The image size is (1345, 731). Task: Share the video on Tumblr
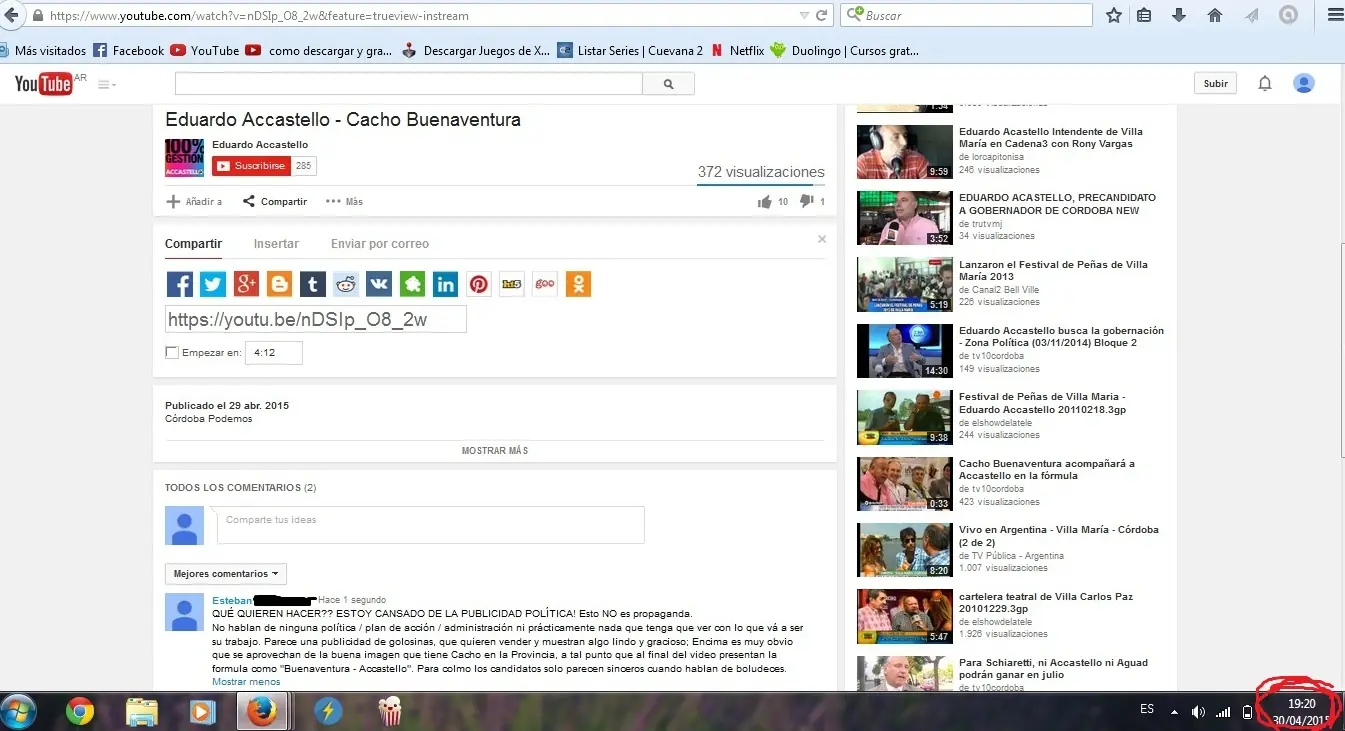pyautogui.click(x=313, y=284)
